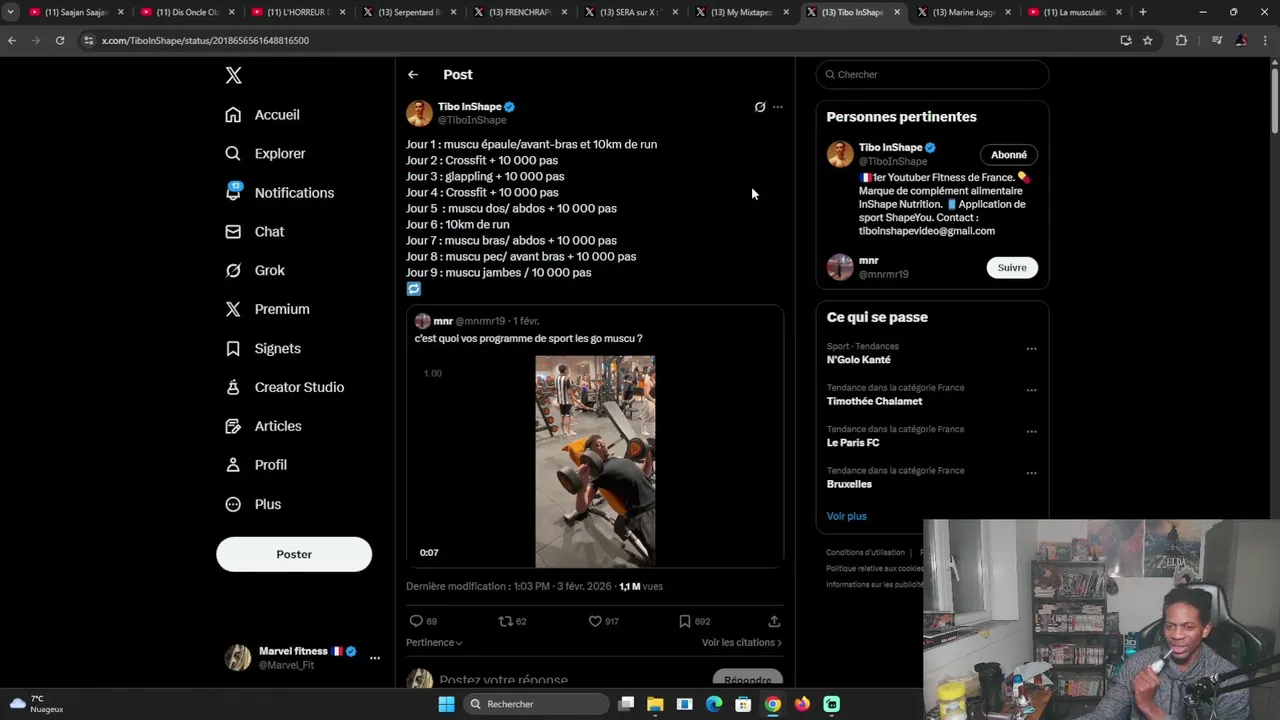Viewport: 1280px width, 720px height.
Task: Open a new browser tab
Action: click(x=1143, y=12)
